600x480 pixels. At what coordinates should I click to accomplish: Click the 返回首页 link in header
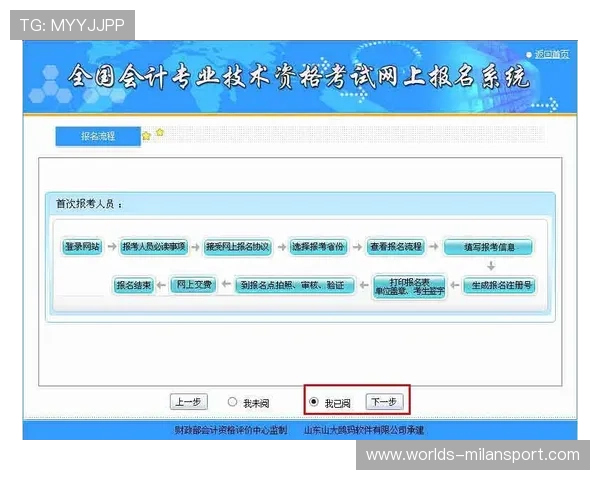tap(551, 54)
